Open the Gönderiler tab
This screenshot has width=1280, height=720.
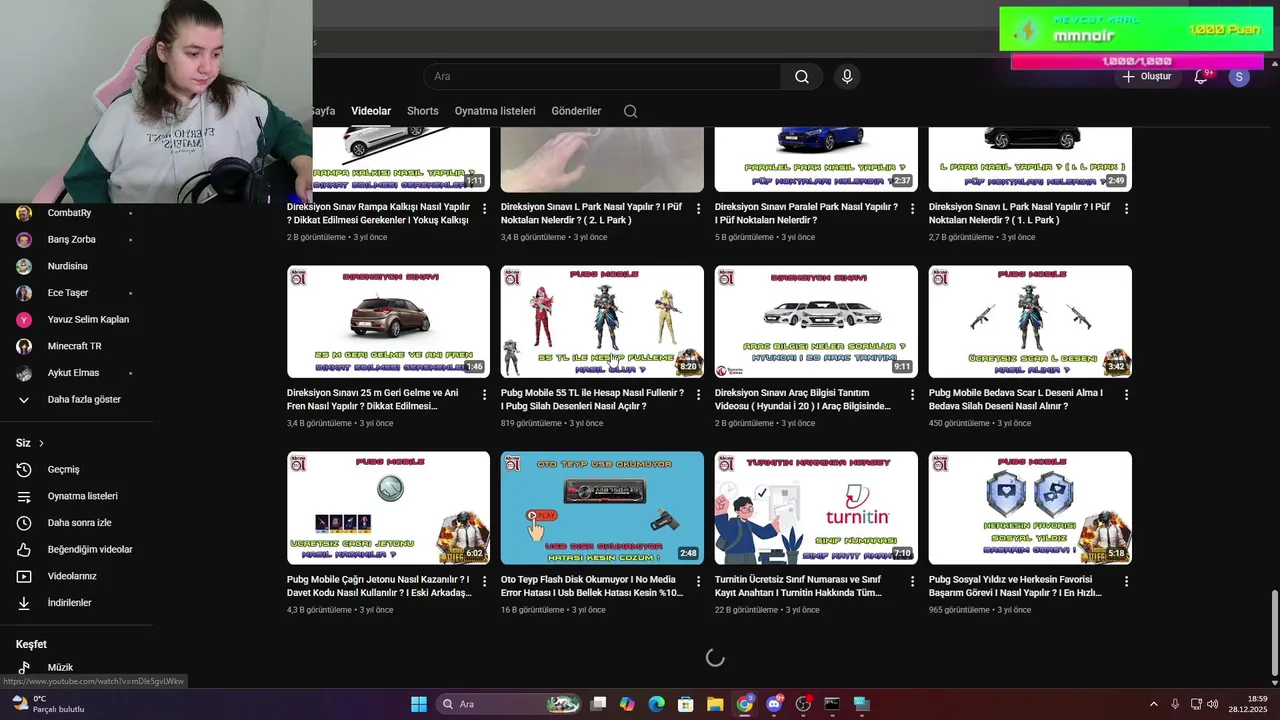(x=576, y=111)
